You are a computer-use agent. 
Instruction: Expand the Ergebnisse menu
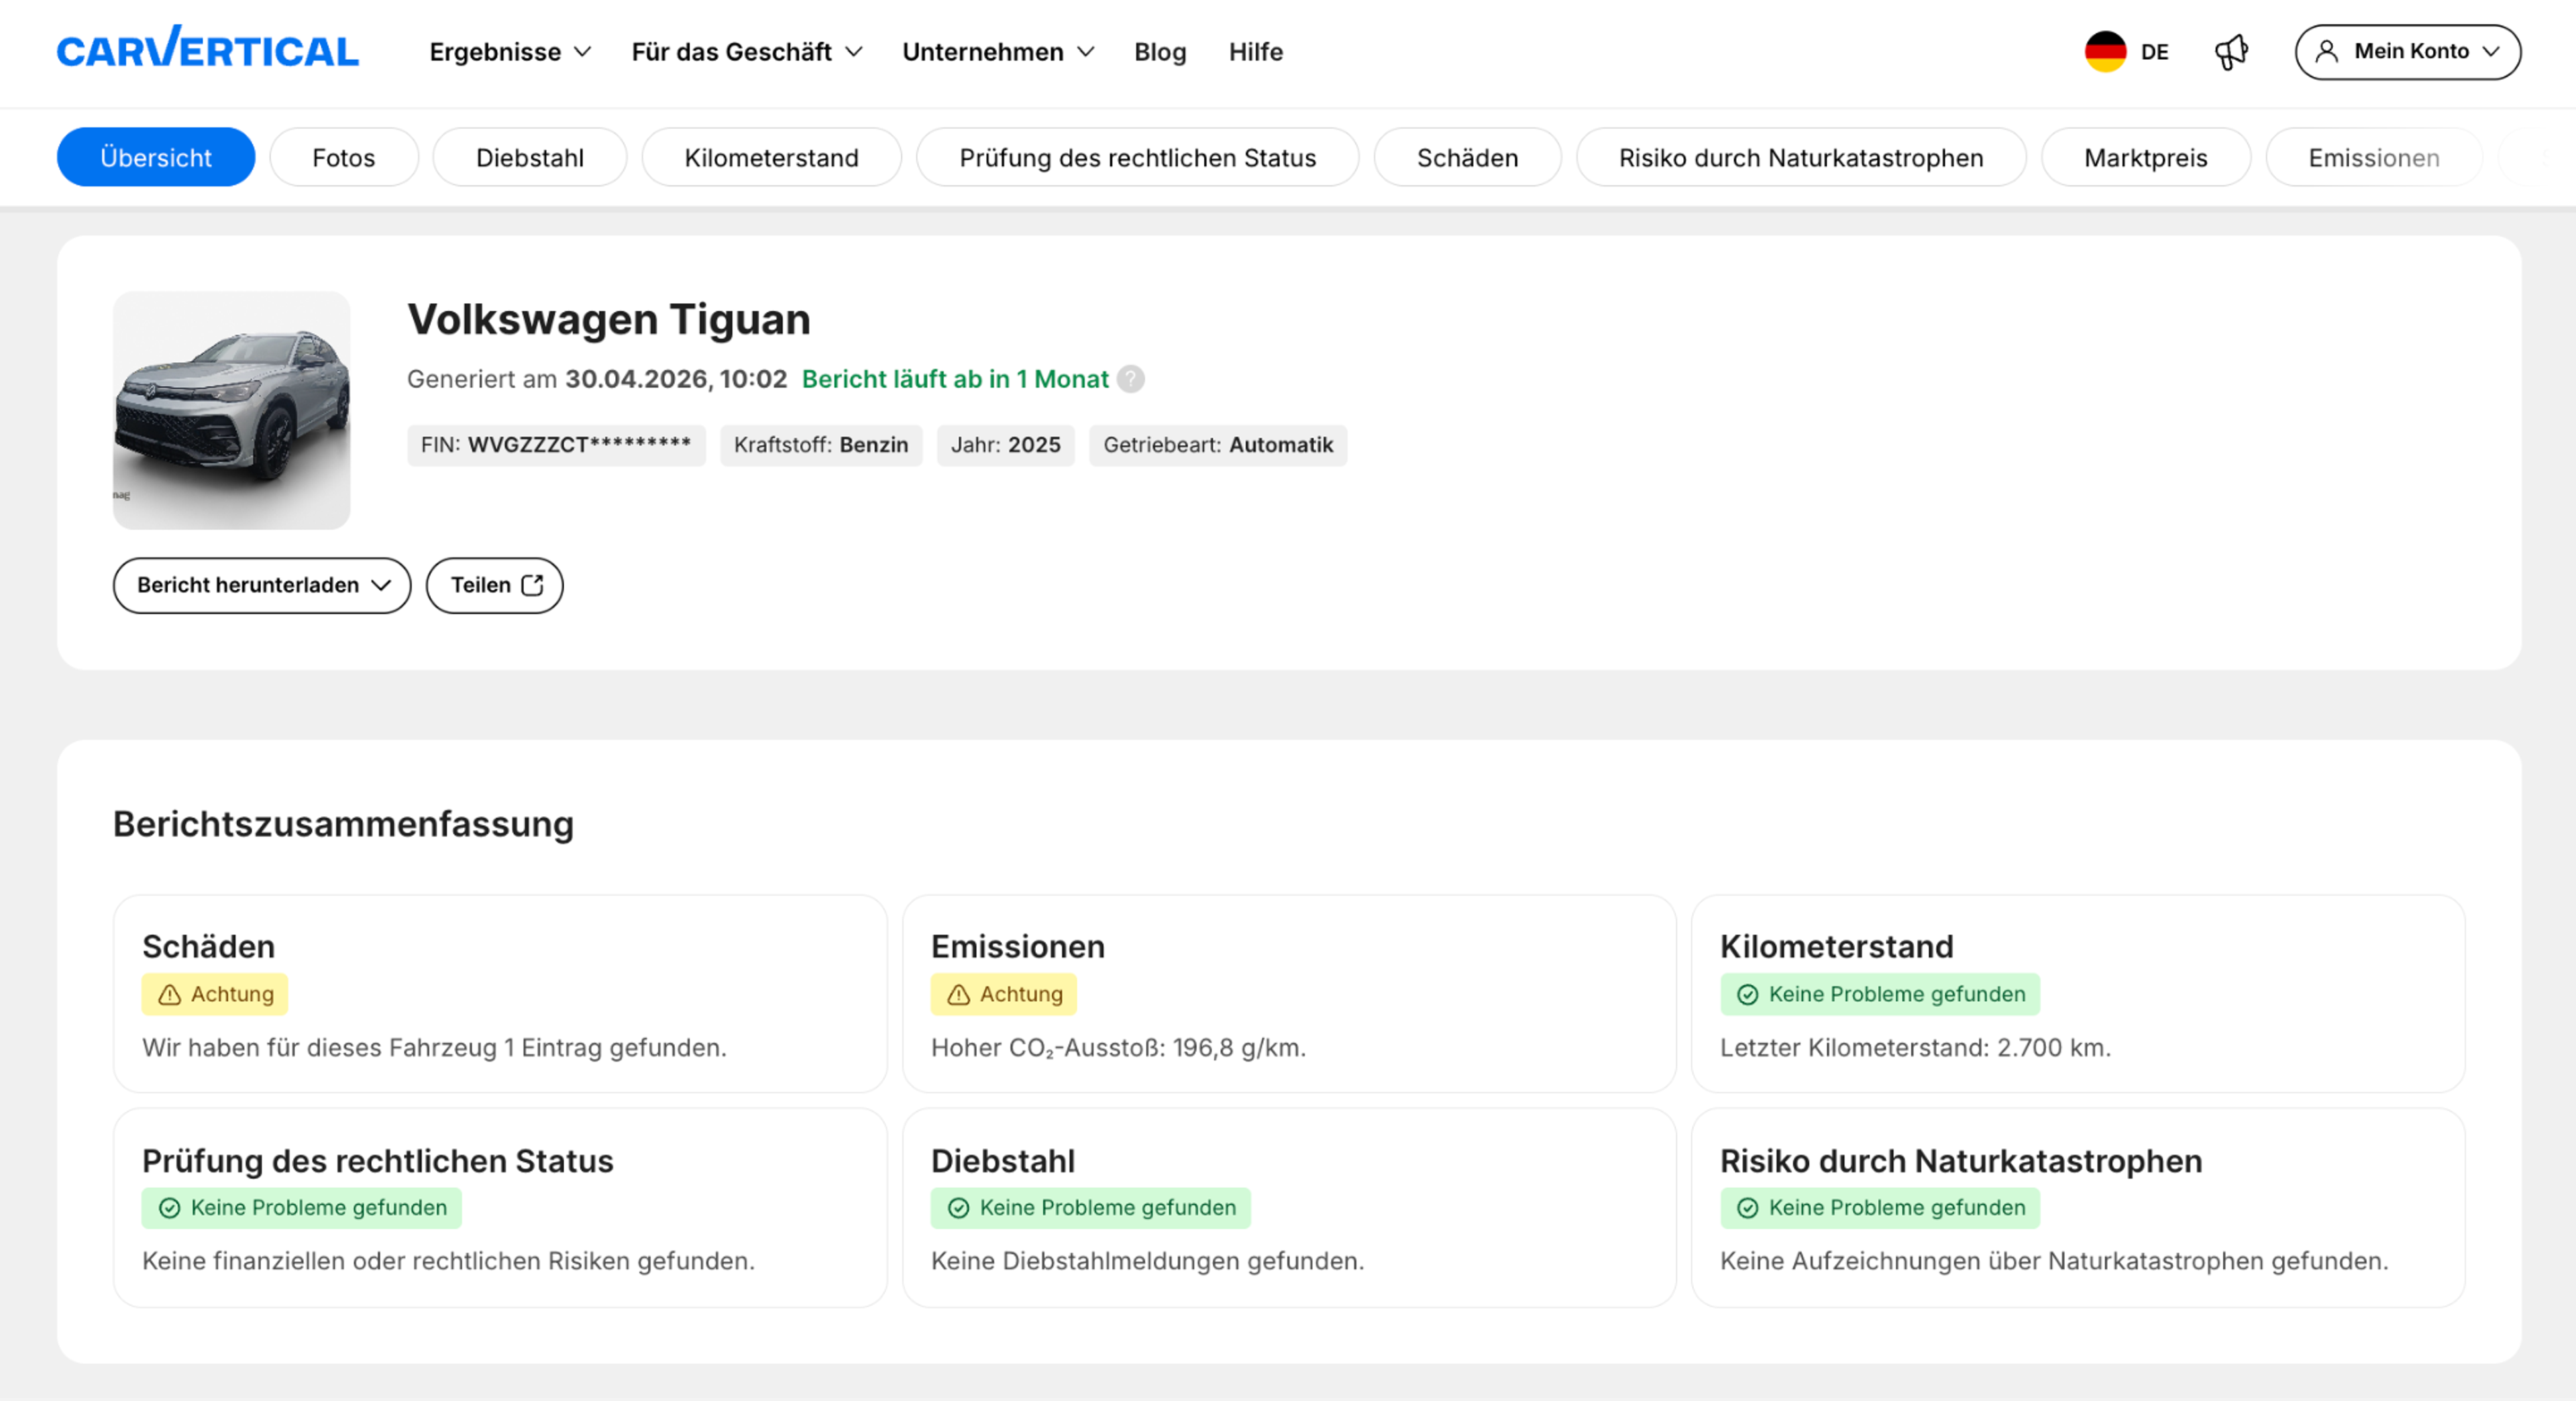(x=510, y=52)
